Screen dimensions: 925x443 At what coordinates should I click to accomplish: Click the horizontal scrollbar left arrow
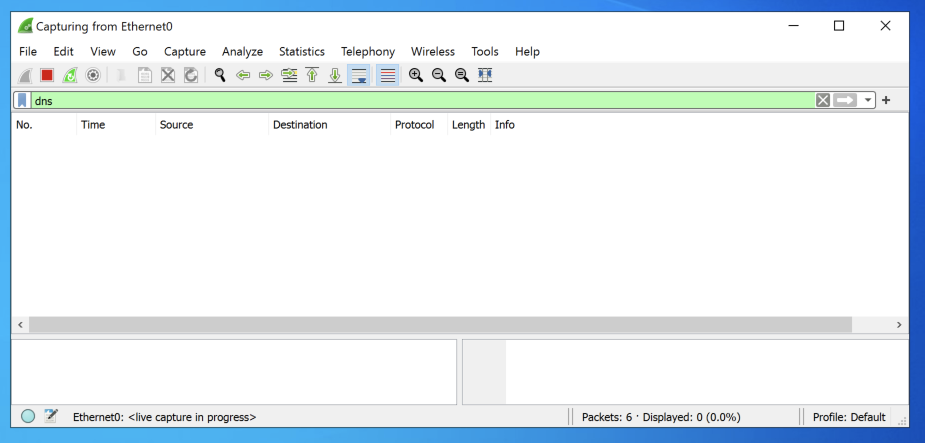point(19,324)
